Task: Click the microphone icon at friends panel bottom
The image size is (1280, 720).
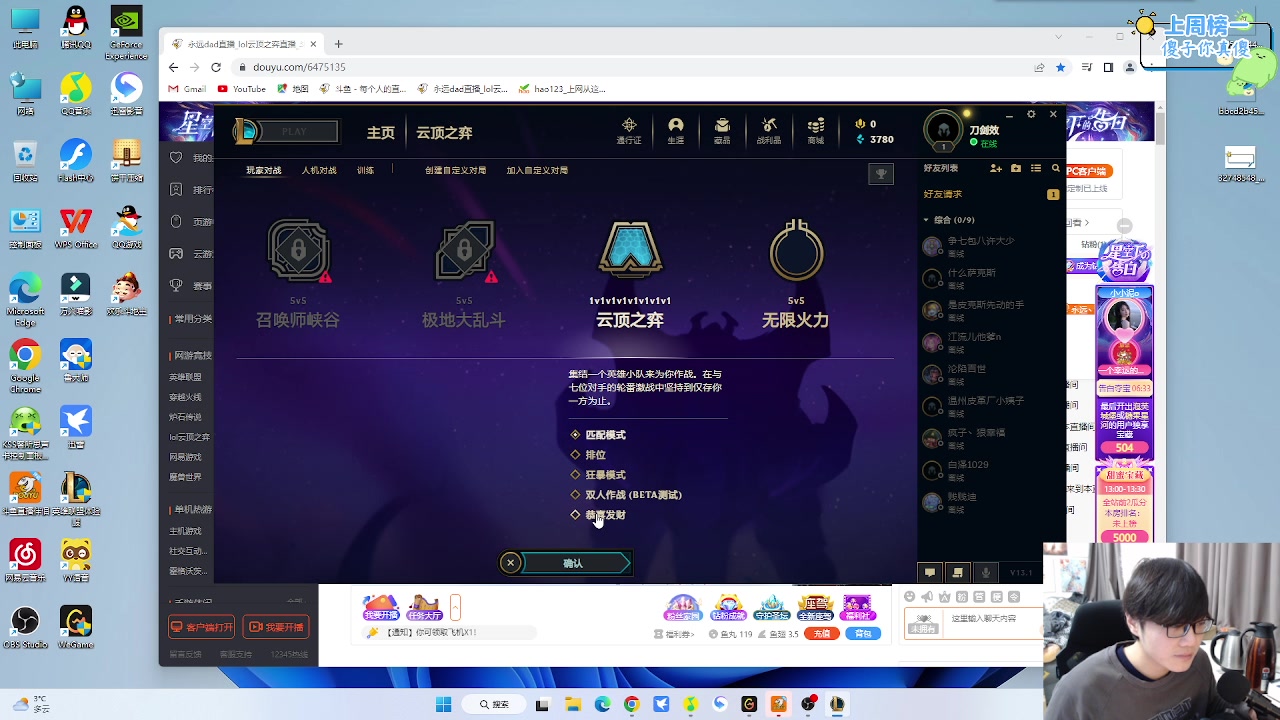Action: [986, 573]
